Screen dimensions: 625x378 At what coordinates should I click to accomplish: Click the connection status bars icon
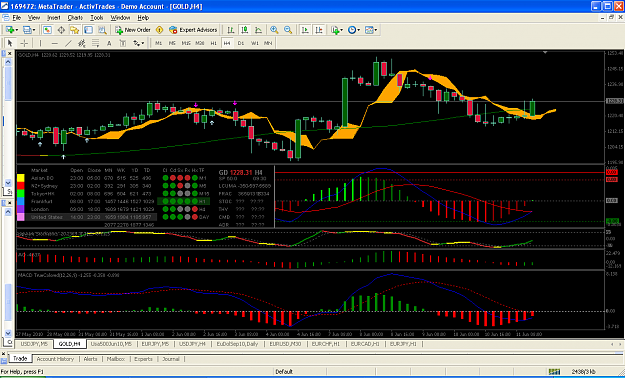point(554,371)
